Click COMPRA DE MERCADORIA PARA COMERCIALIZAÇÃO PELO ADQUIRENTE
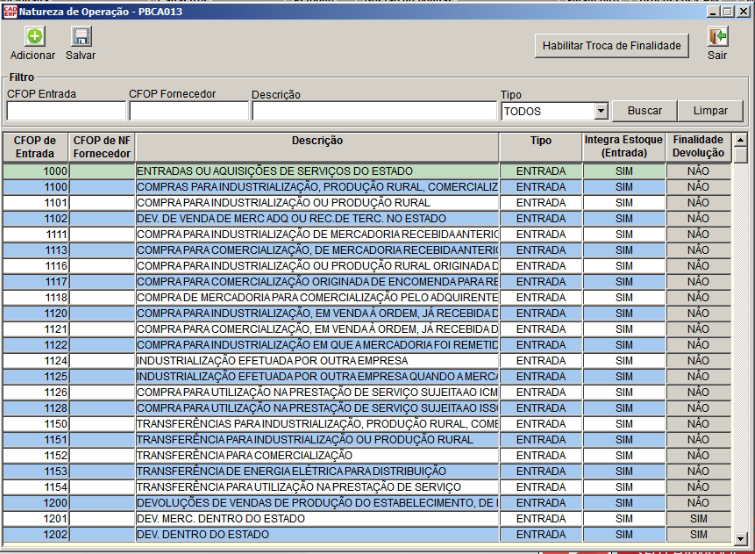Viewport: 755px width, 554px height. click(x=317, y=297)
